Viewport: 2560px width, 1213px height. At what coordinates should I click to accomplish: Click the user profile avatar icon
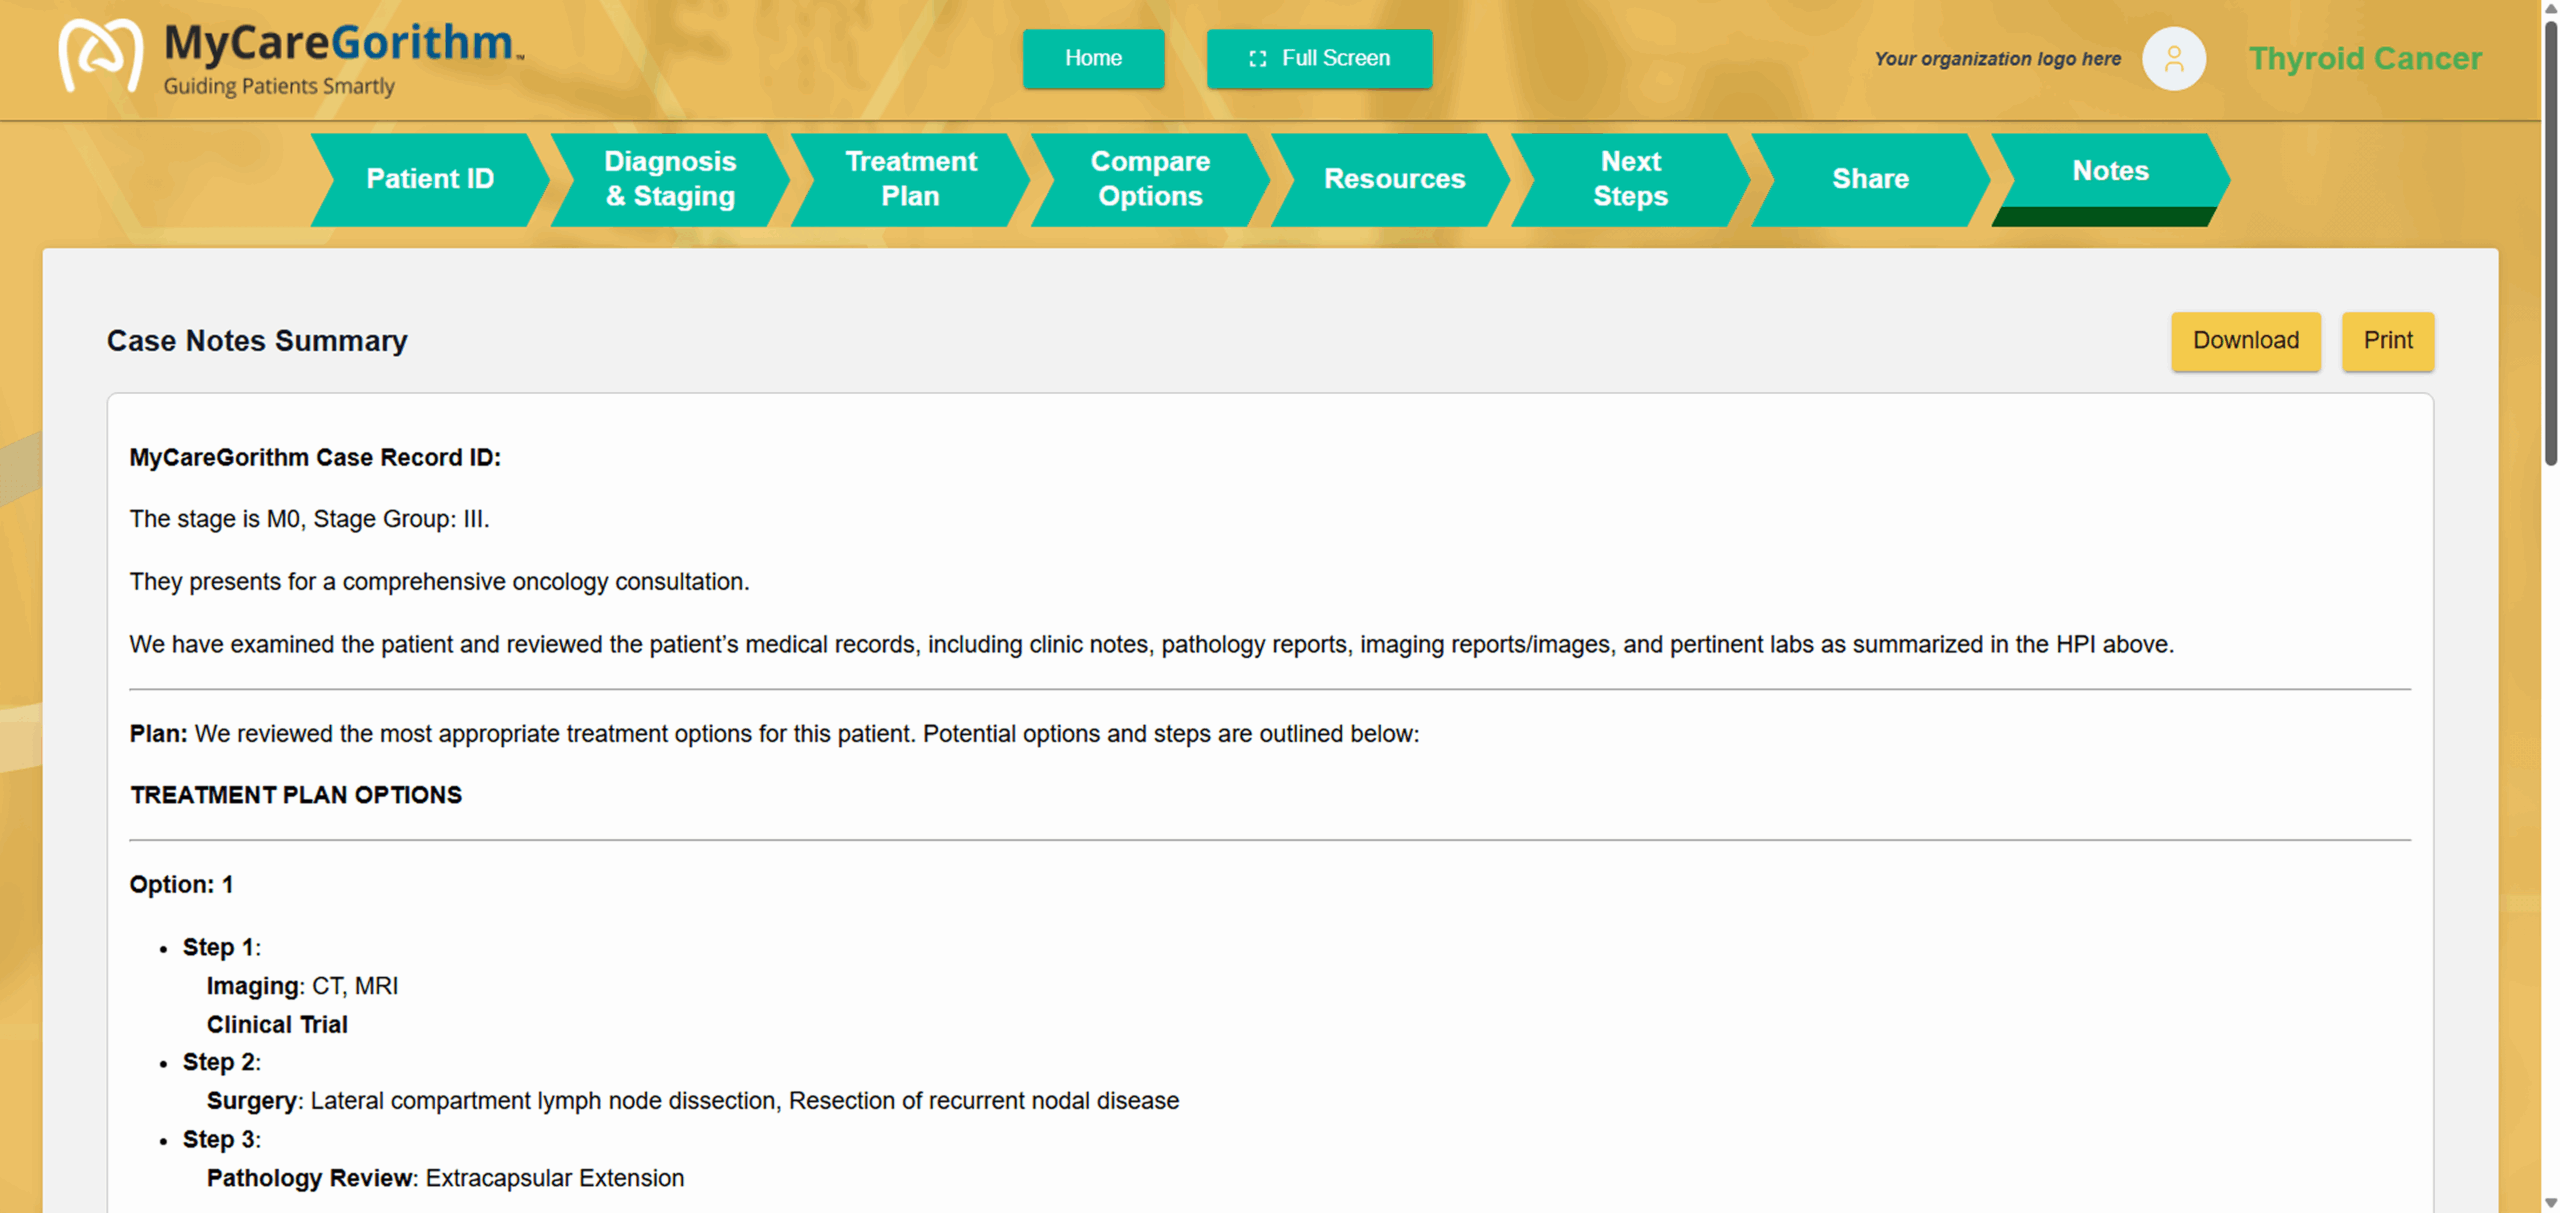2173,59
